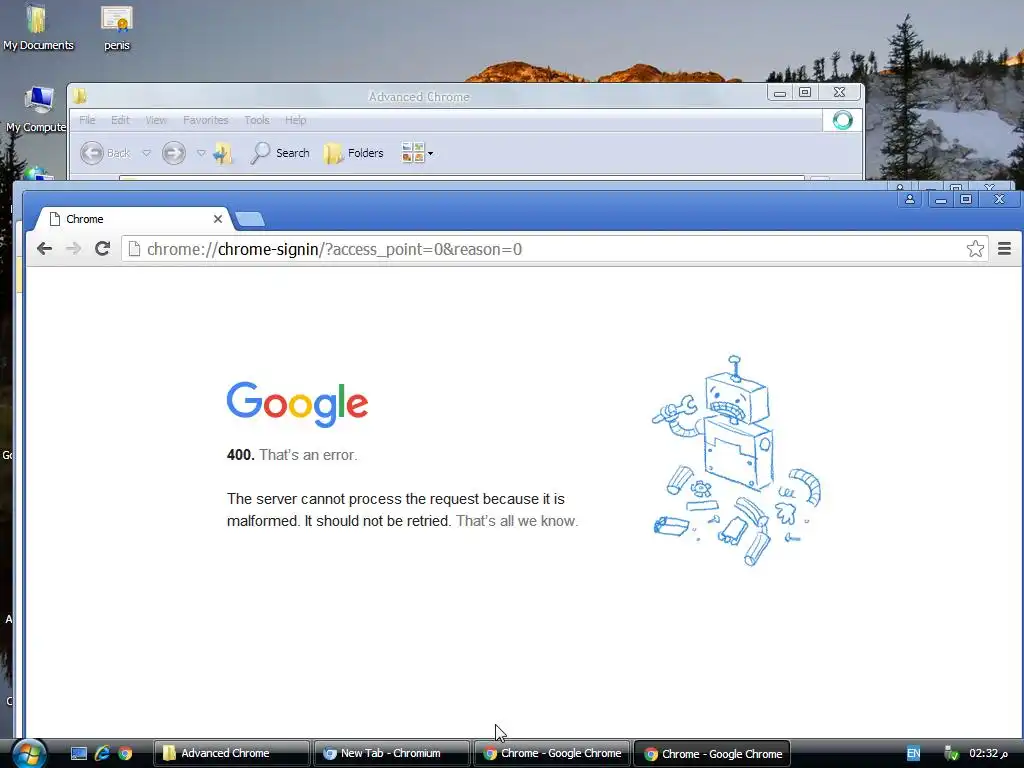Click the system tray network icon

[952, 754]
